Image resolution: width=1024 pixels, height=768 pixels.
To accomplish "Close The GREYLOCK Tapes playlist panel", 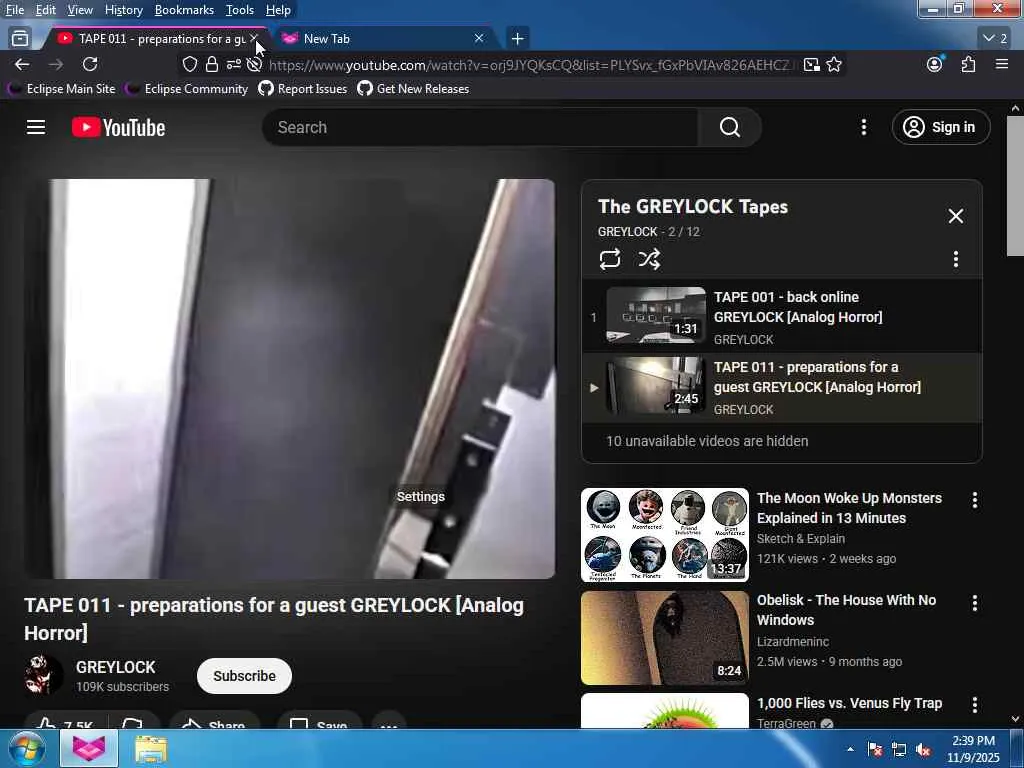I will pos(955,216).
